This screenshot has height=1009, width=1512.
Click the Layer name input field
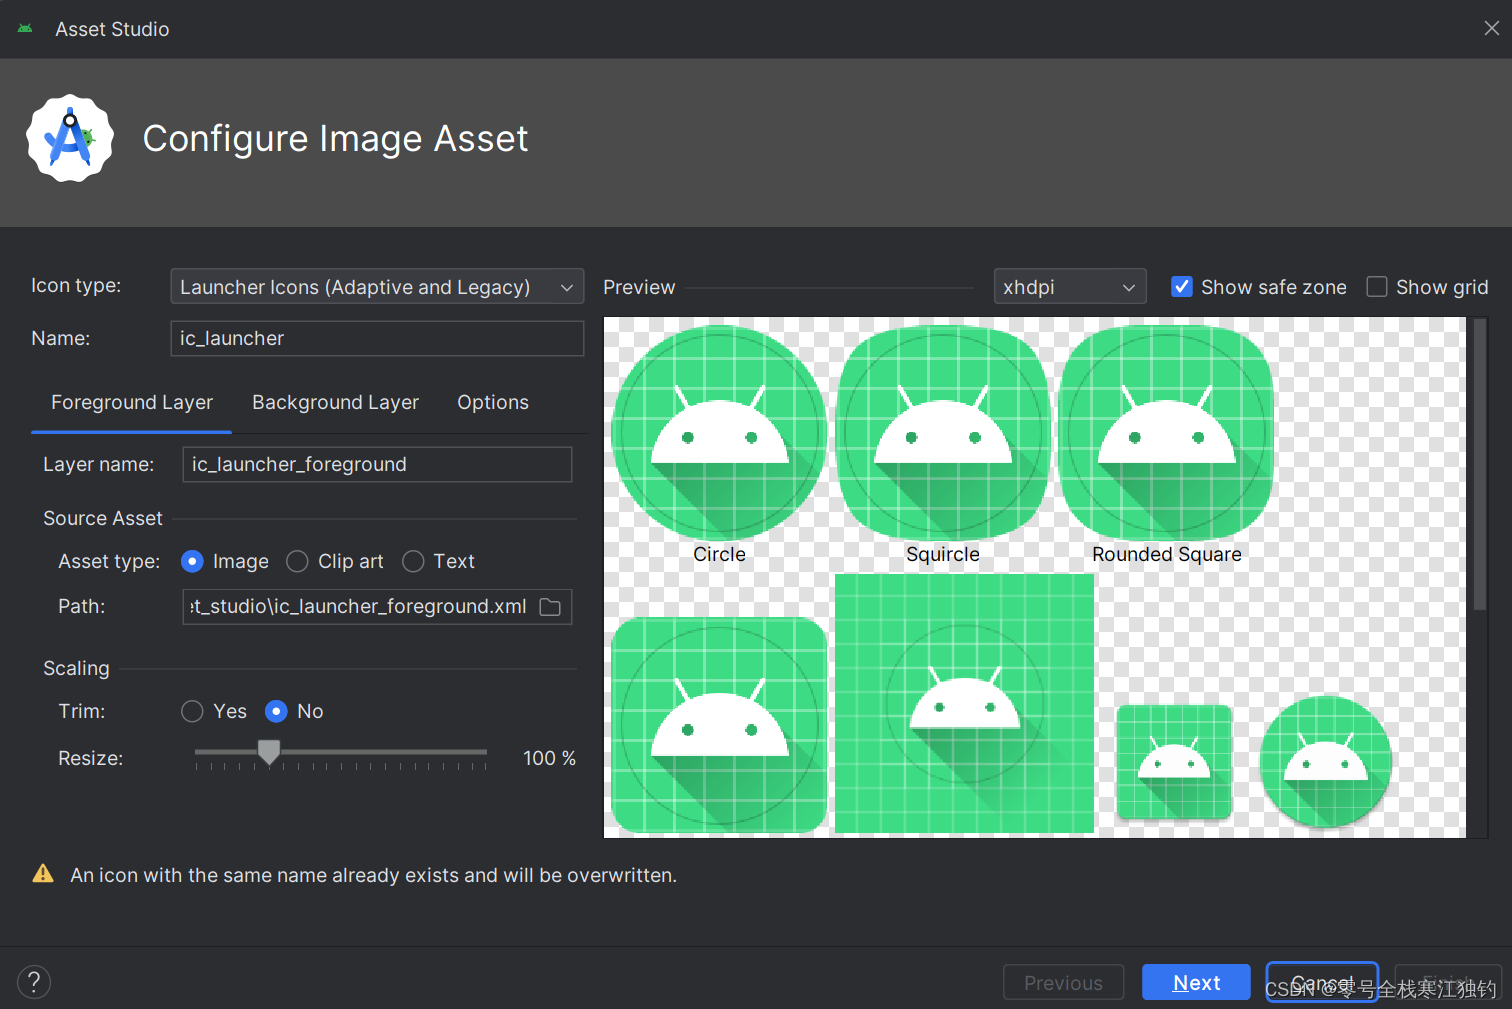377,464
